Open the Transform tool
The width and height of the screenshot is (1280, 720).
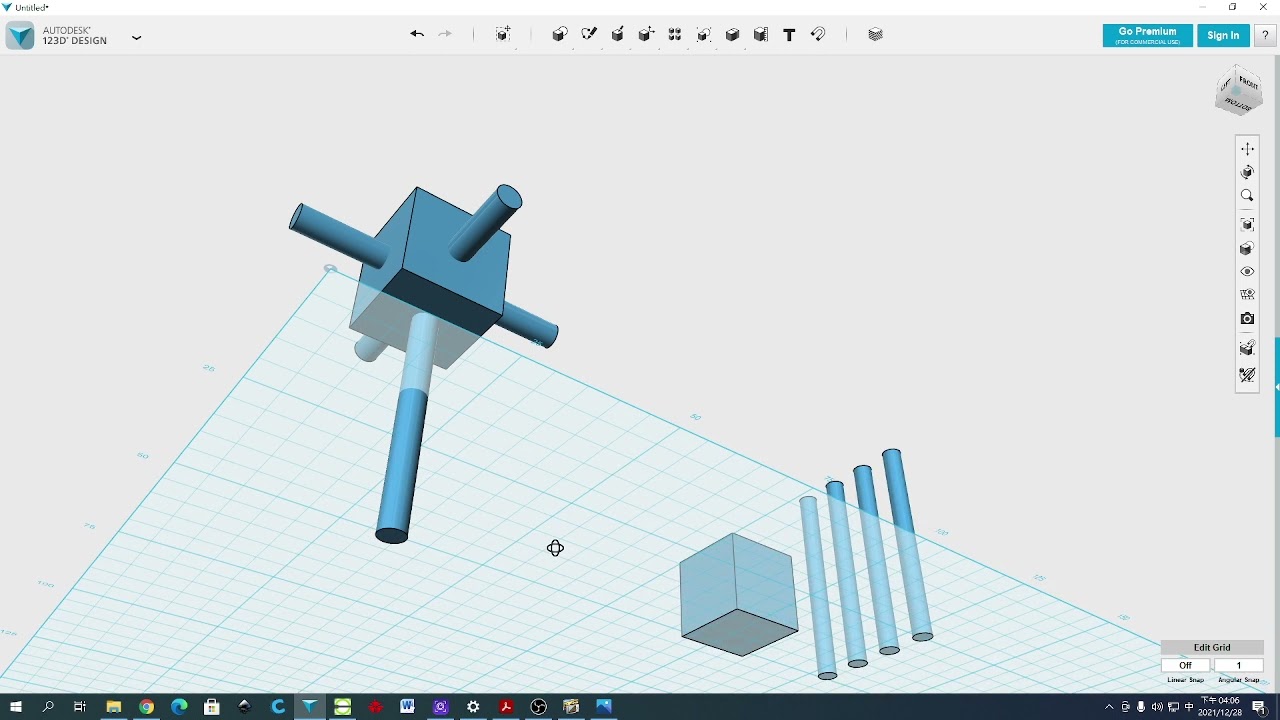point(504,35)
